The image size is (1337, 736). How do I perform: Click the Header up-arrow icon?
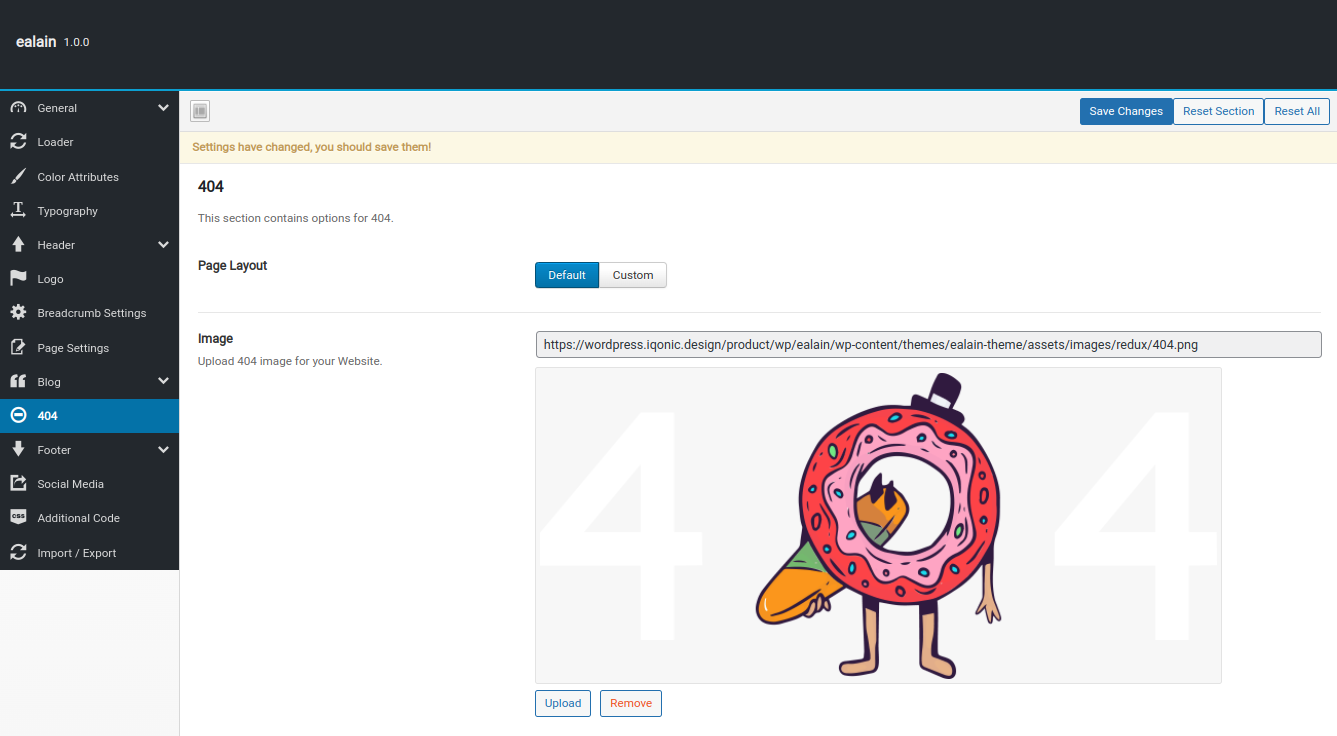pyautogui.click(x=18, y=245)
